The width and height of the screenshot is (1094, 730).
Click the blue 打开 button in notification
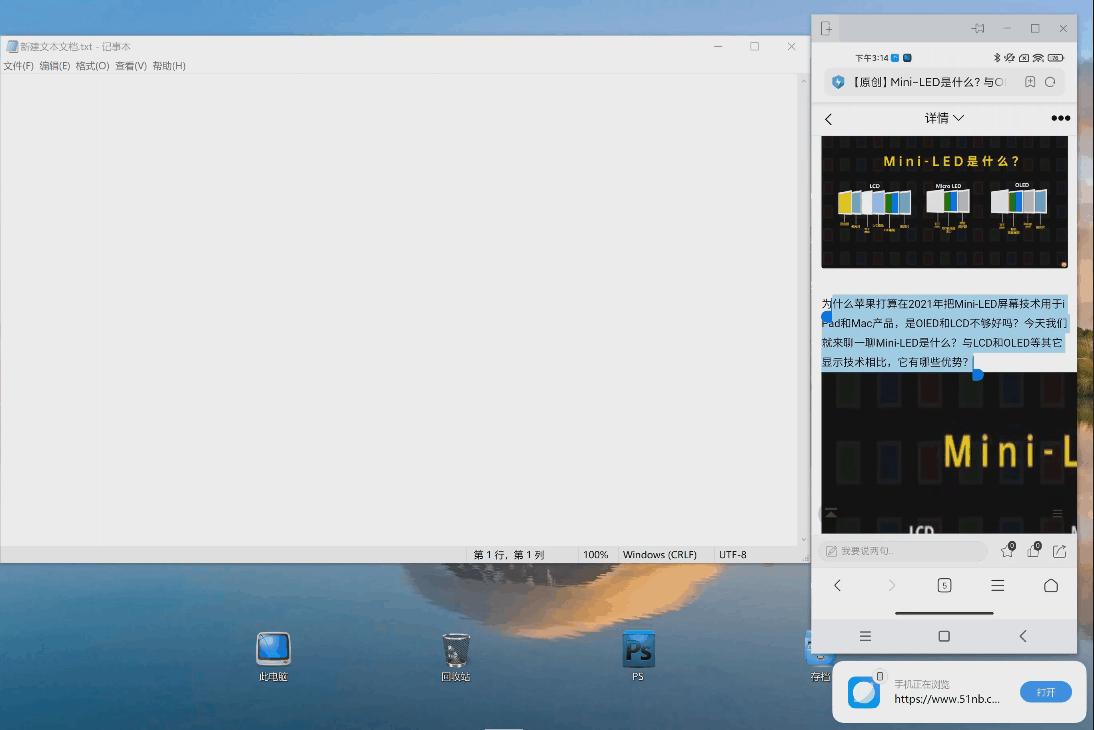[1045, 692]
